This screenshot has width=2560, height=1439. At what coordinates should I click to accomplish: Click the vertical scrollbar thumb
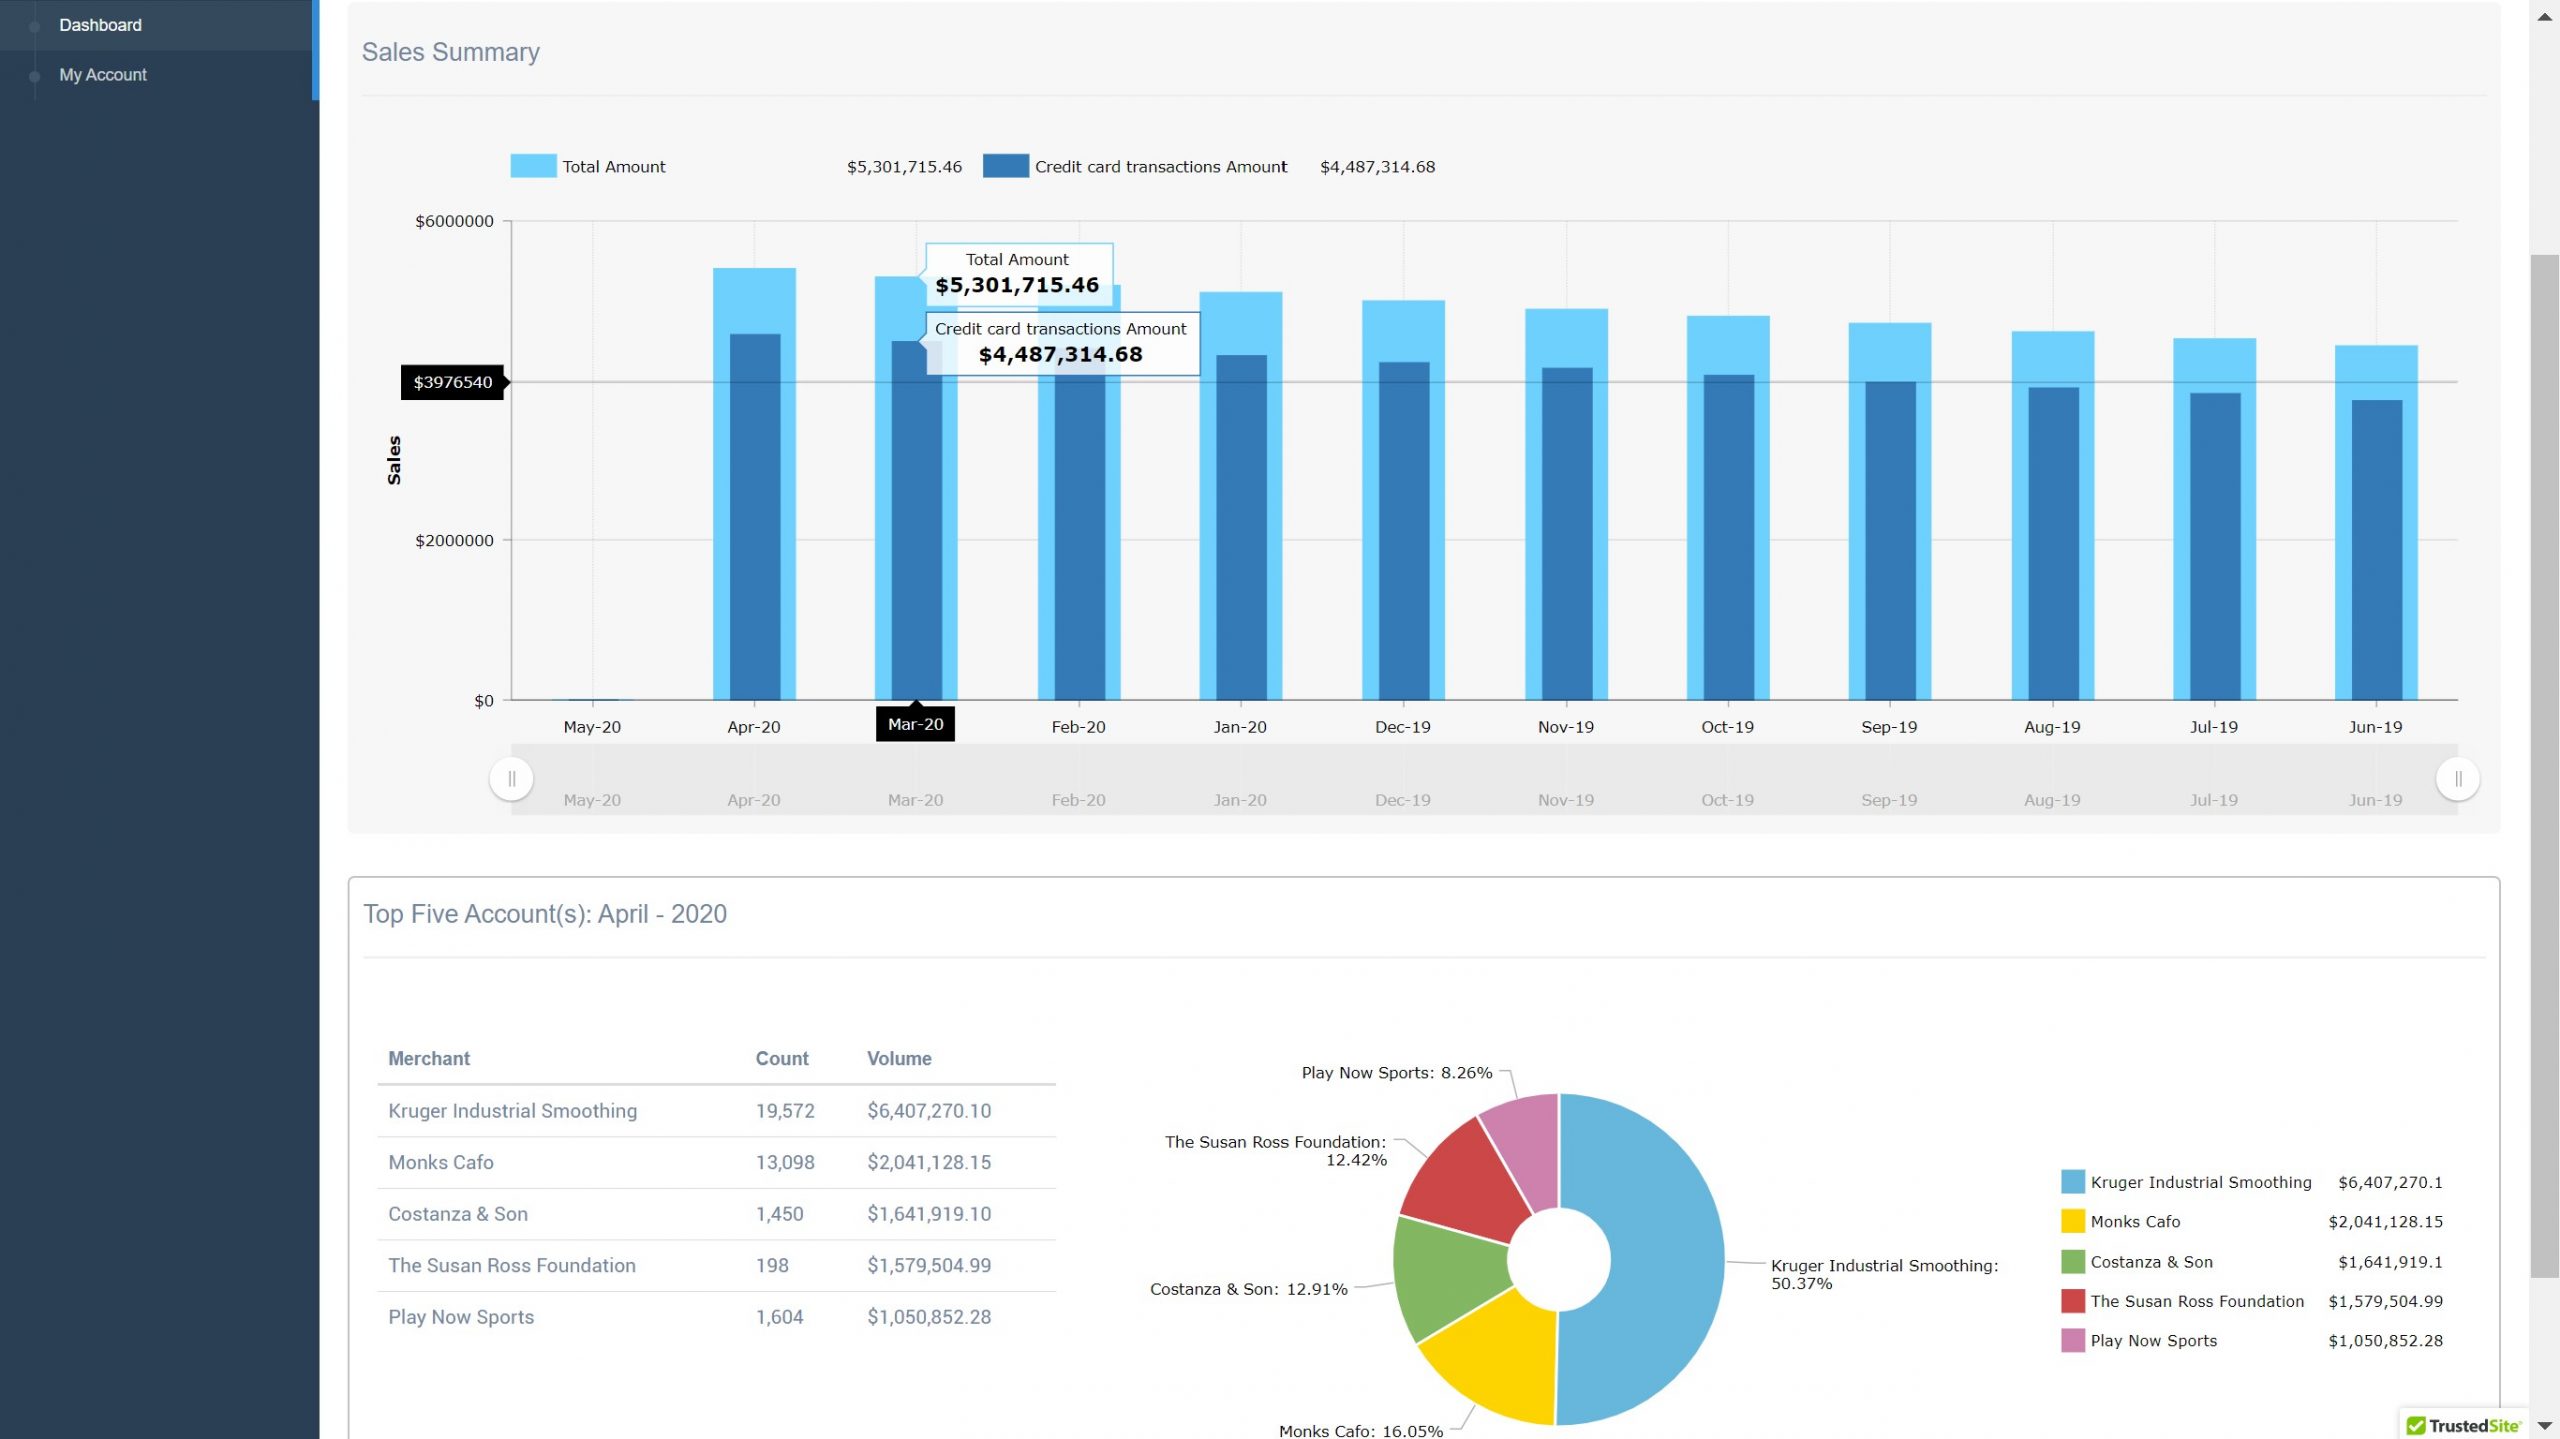(x=2545, y=766)
